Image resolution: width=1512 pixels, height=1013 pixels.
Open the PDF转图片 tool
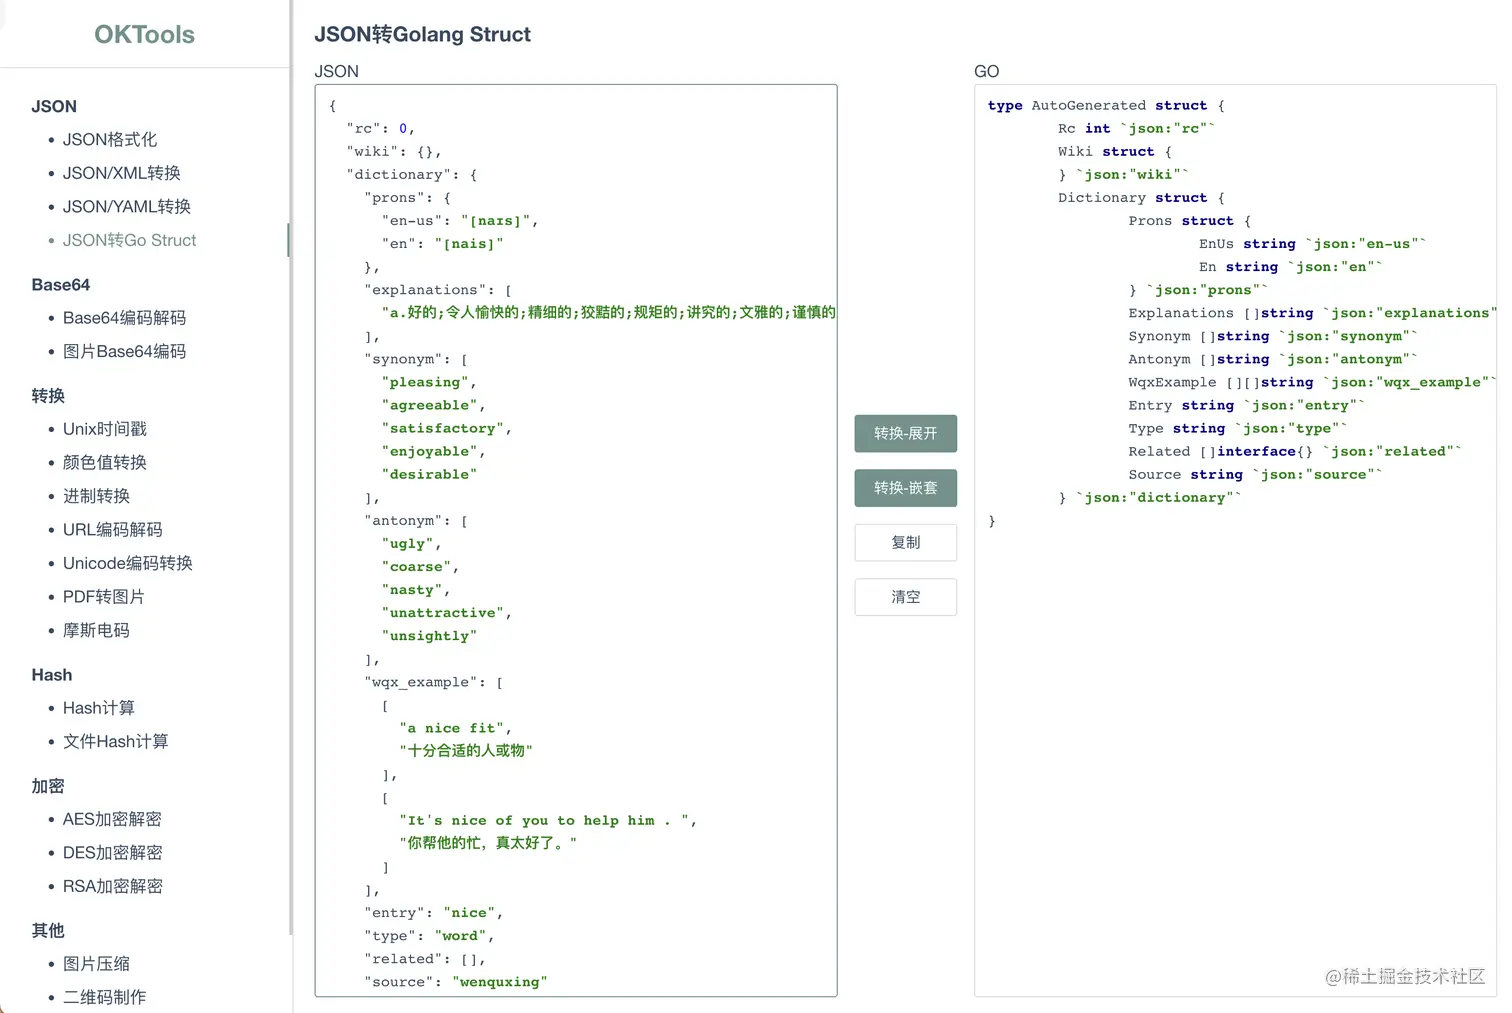tap(104, 597)
